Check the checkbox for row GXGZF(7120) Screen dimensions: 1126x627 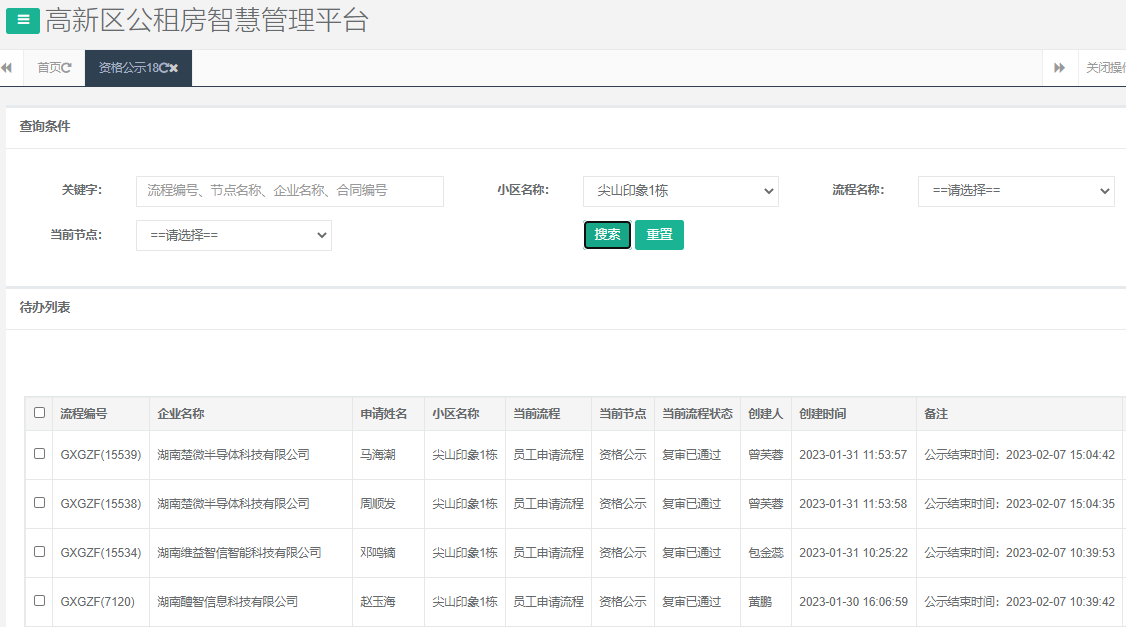click(38, 601)
